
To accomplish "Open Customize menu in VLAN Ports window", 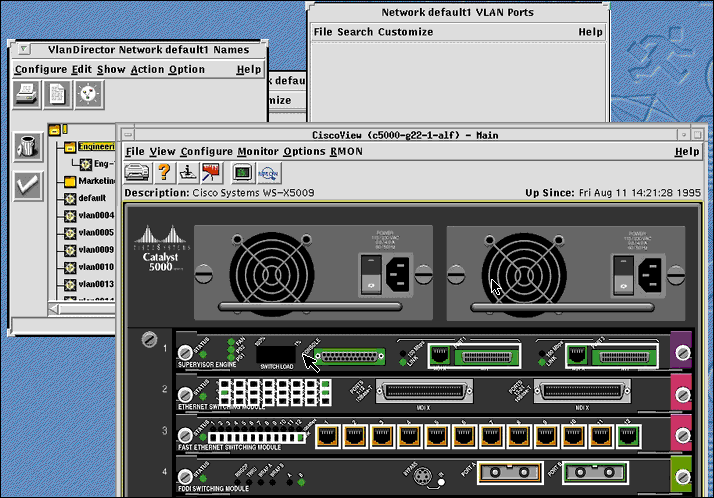I will [x=405, y=32].
